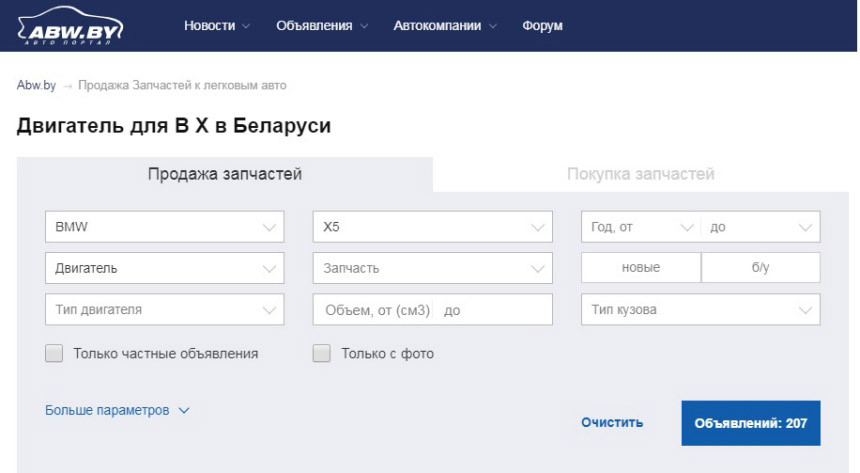Open the Год, от dropdown
This screenshot has width=860, height=473.
click(641, 227)
